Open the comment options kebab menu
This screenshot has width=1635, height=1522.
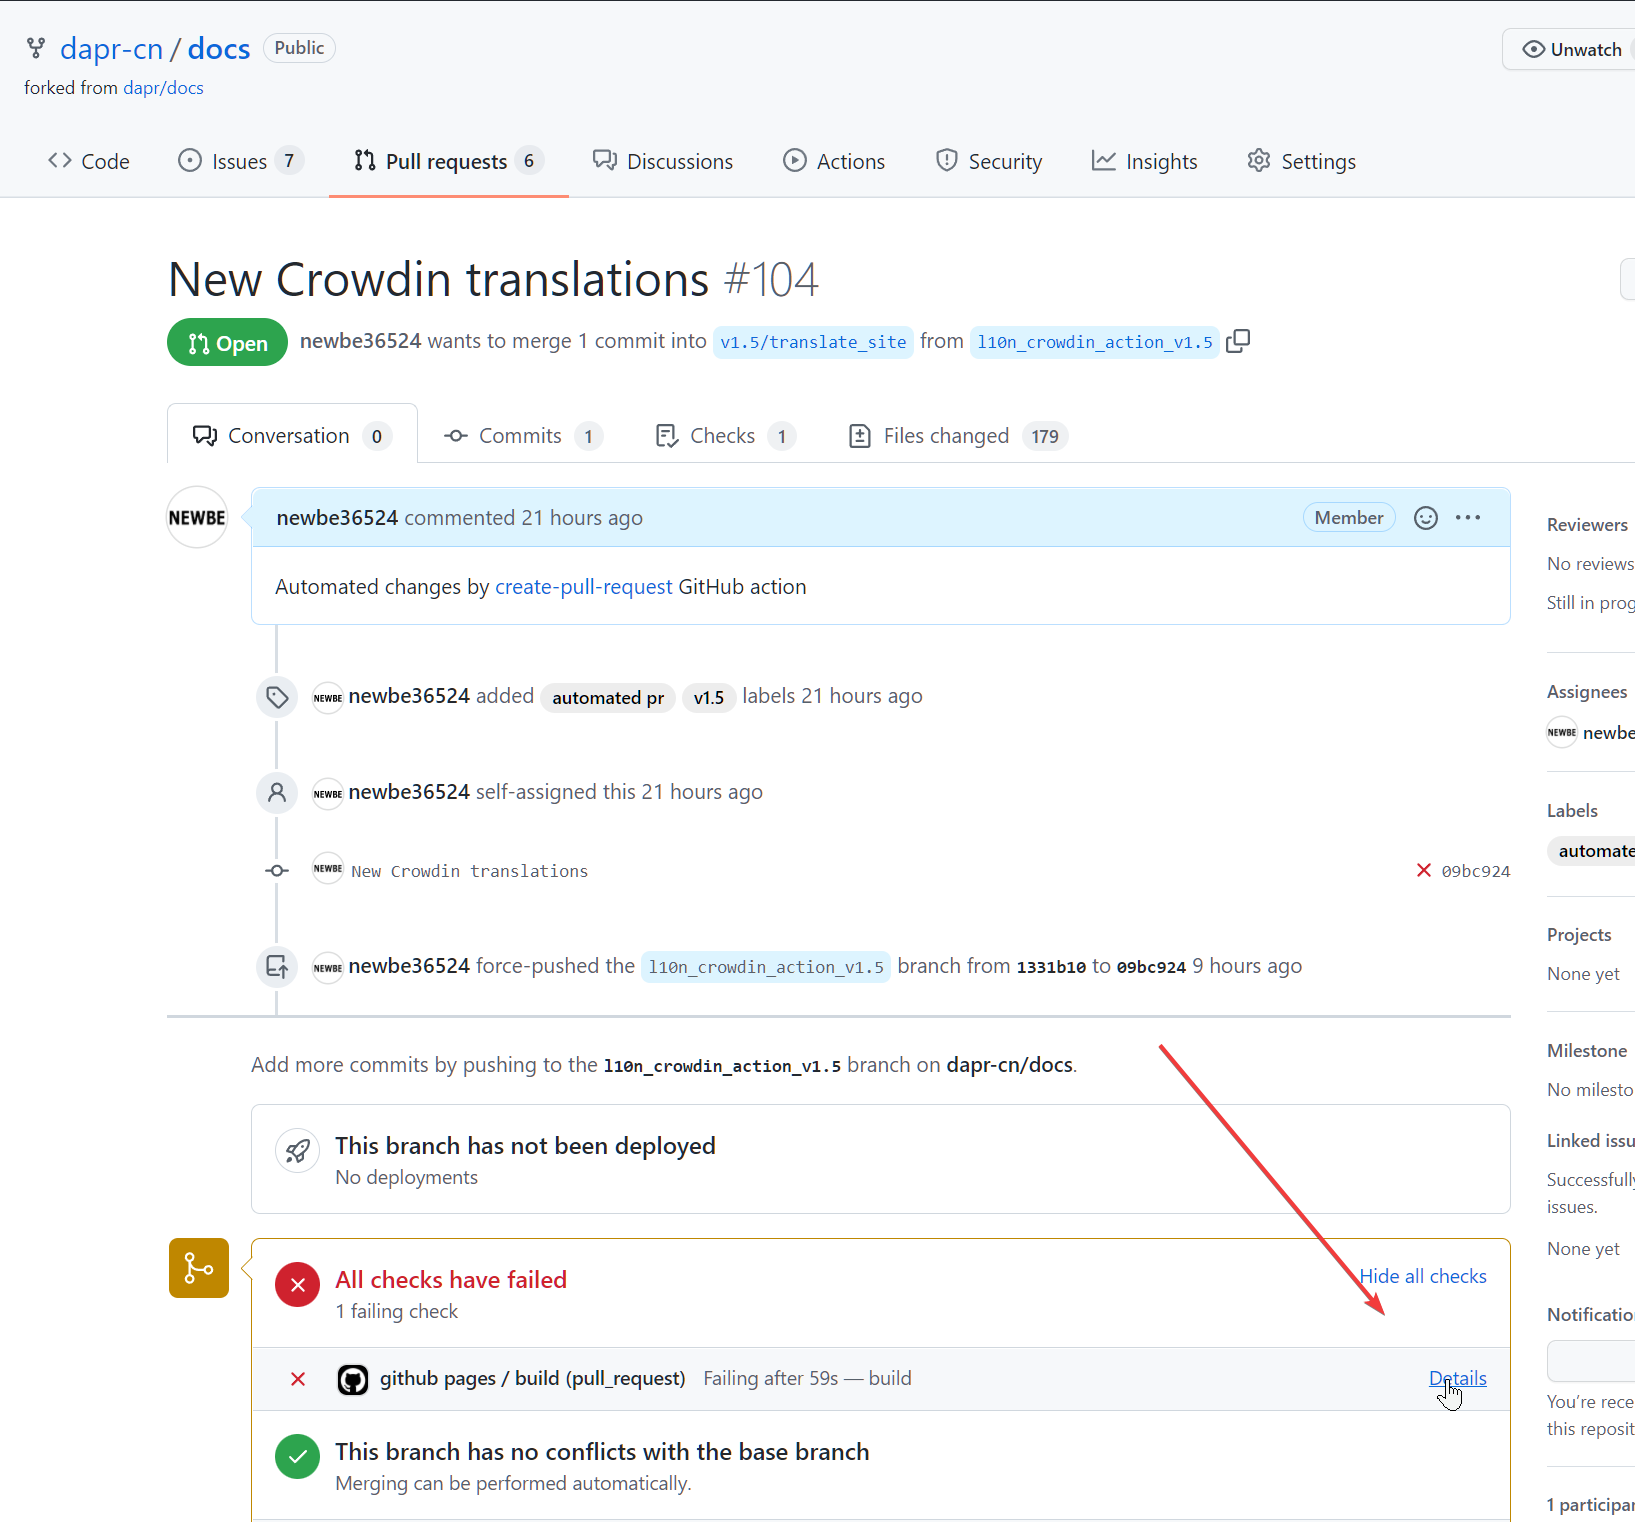[x=1467, y=517]
